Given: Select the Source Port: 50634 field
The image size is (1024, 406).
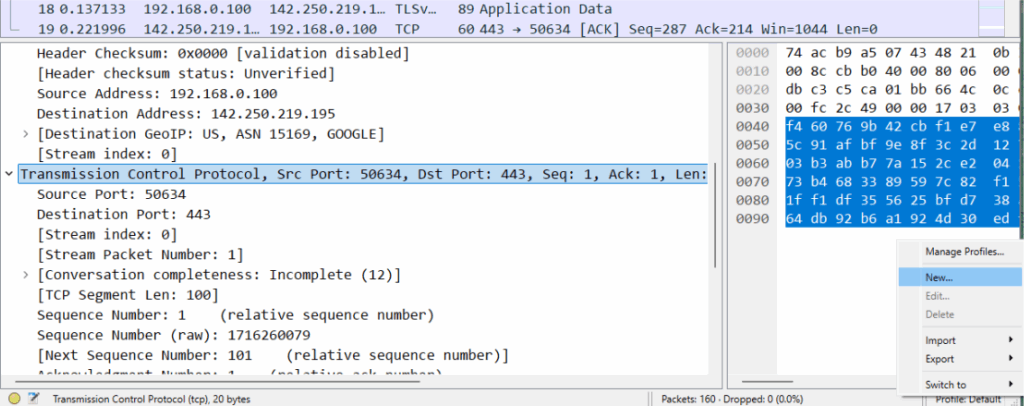Looking at the screenshot, I should coord(111,194).
